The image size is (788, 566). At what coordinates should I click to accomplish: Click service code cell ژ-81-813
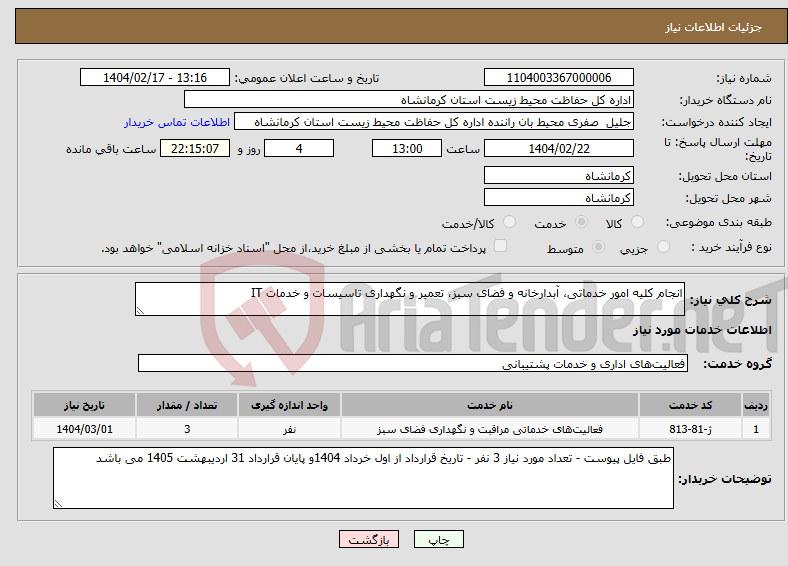click(x=691, y=429)
